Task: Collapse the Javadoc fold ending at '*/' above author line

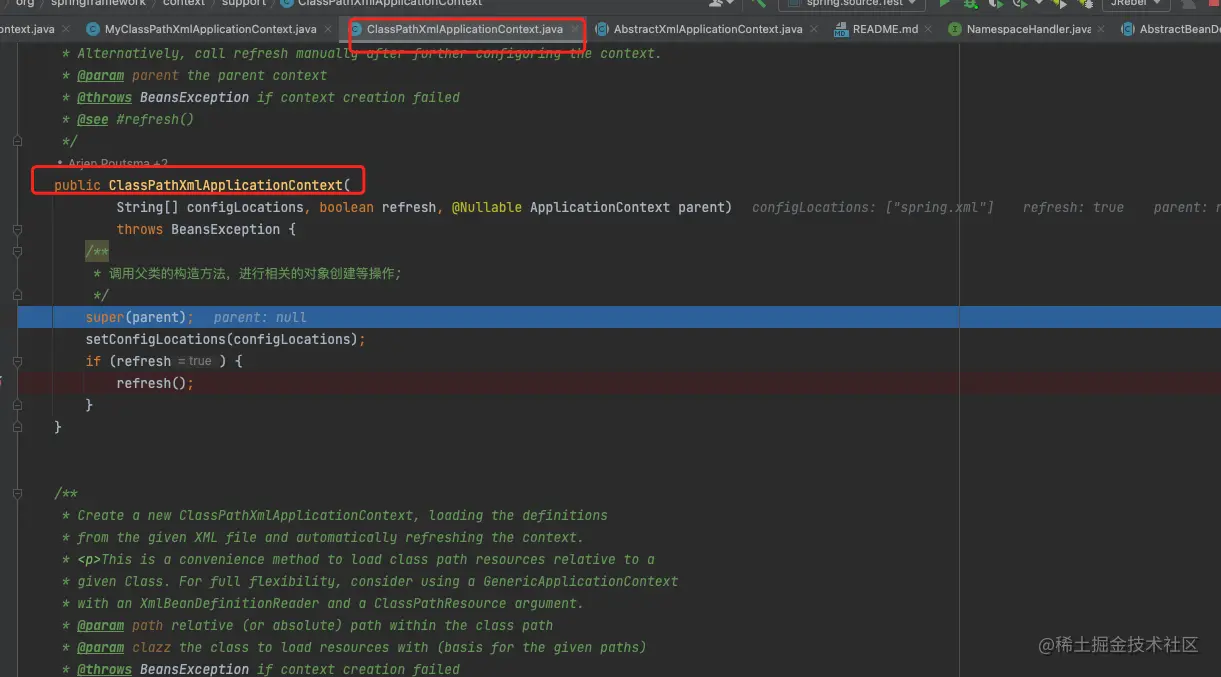Action: click(x=17, y=141)
